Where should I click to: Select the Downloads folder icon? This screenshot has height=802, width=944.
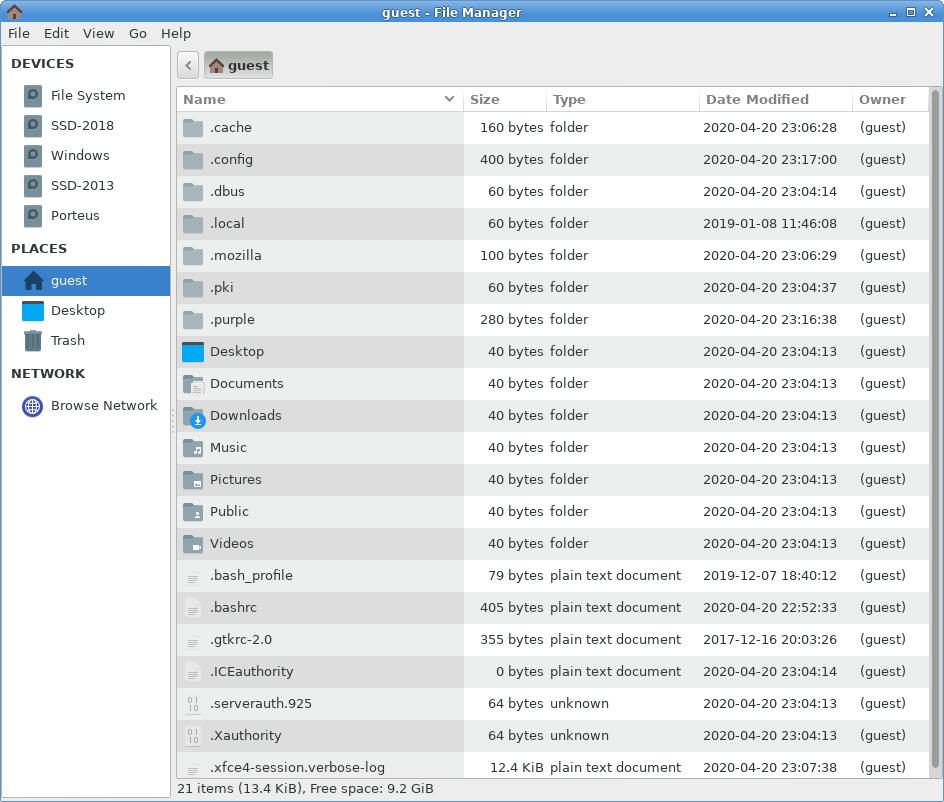click(193, 416)
